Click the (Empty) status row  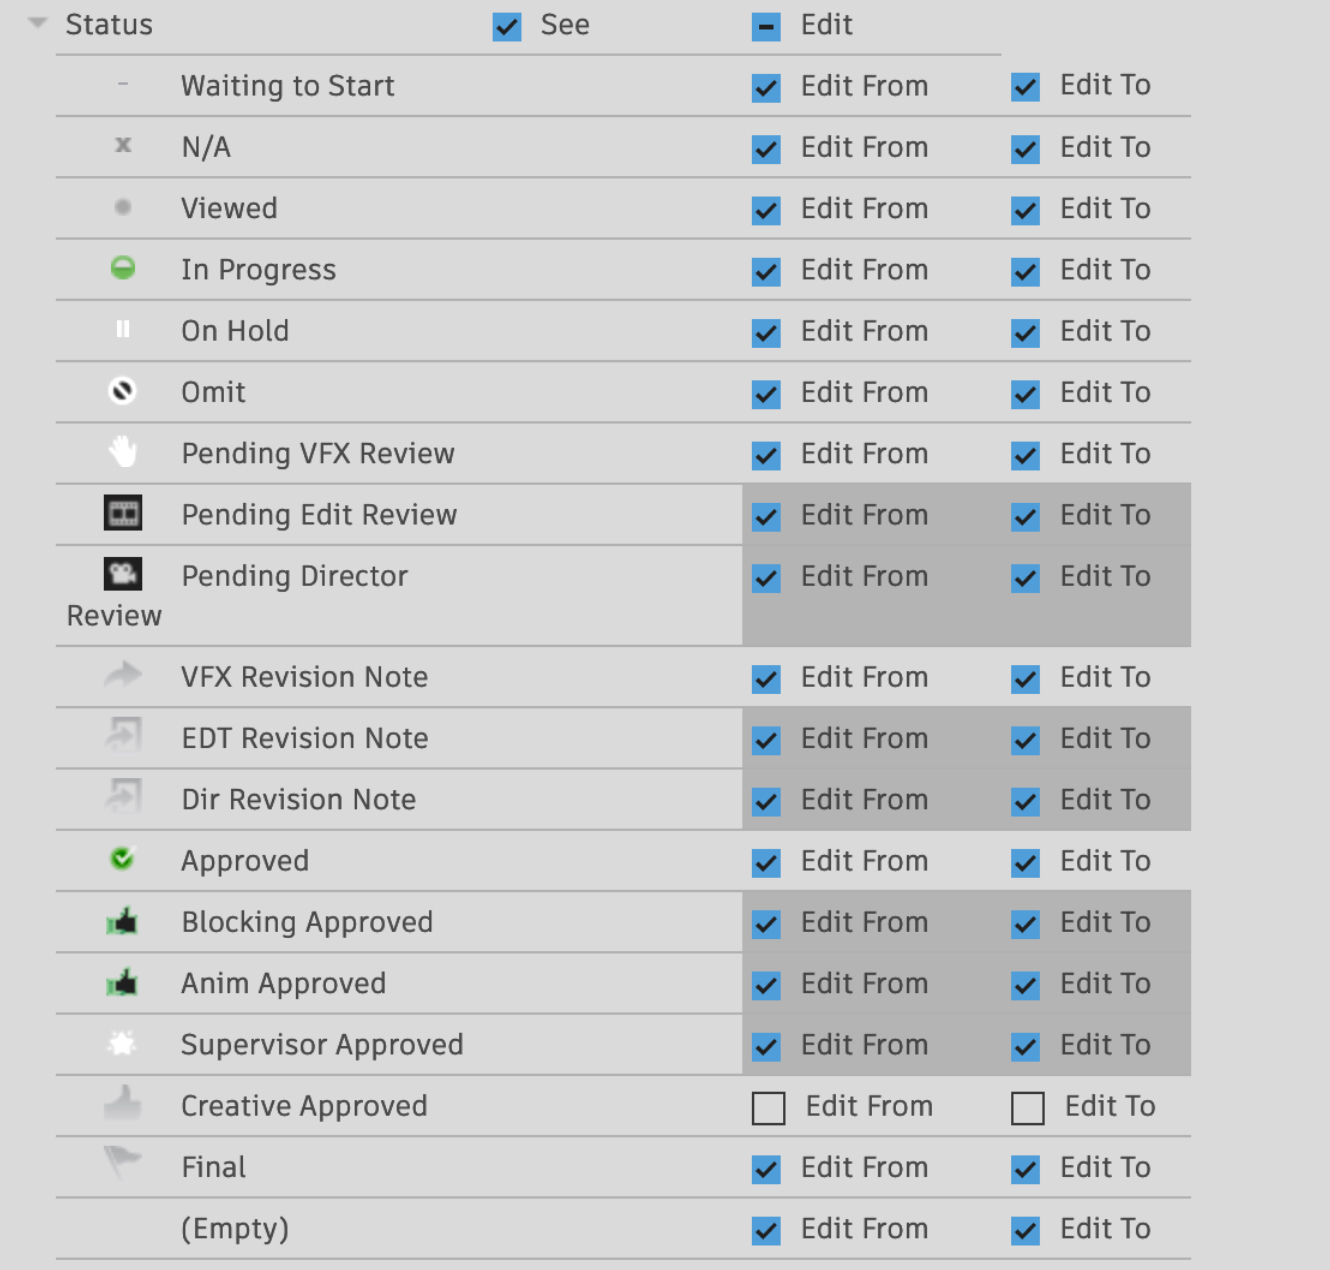[x=235, y=1228]
